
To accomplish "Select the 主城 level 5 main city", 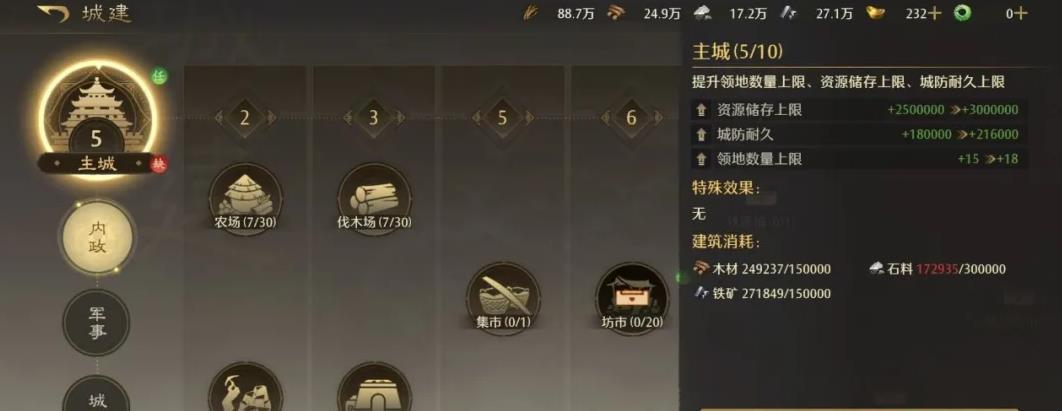I will 96,118.
